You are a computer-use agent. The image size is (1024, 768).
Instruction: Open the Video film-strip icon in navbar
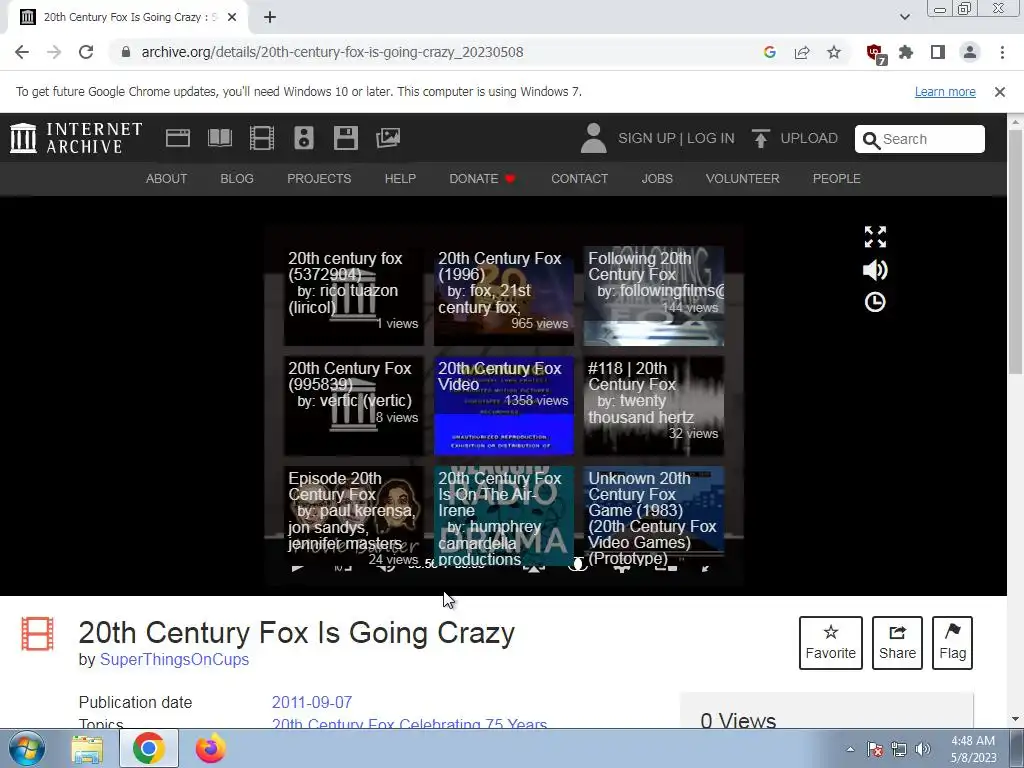262,138
